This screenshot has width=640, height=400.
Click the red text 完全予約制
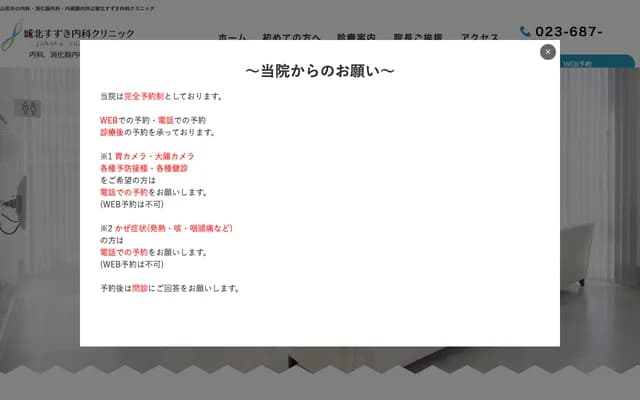click(x=144, y=96)
